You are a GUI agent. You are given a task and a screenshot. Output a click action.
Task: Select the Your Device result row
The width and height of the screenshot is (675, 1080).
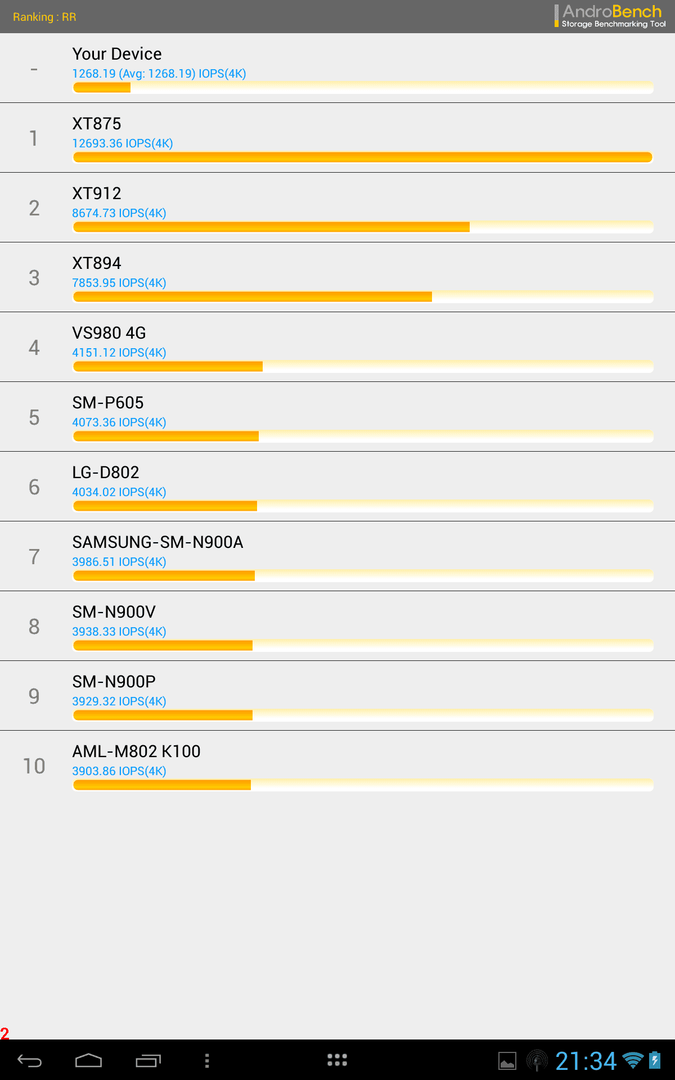(x=338, y=68)
